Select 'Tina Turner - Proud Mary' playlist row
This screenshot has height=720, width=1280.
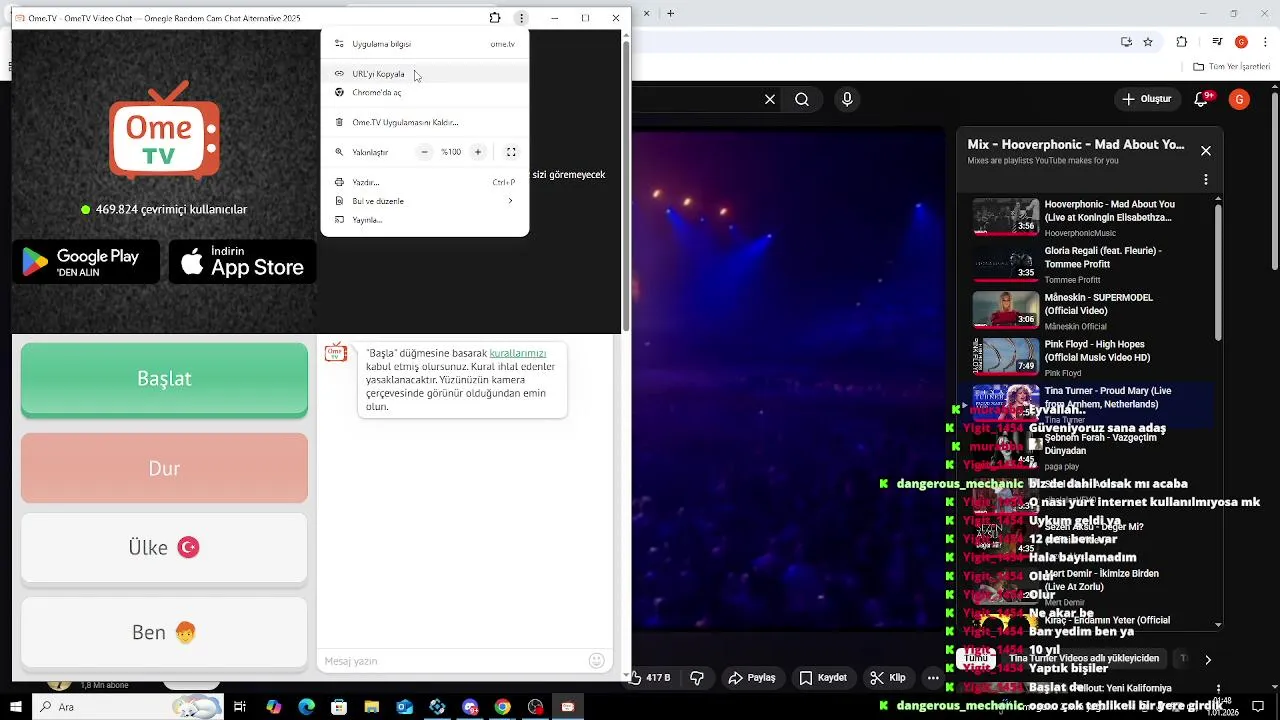[x=1086, y=404]
